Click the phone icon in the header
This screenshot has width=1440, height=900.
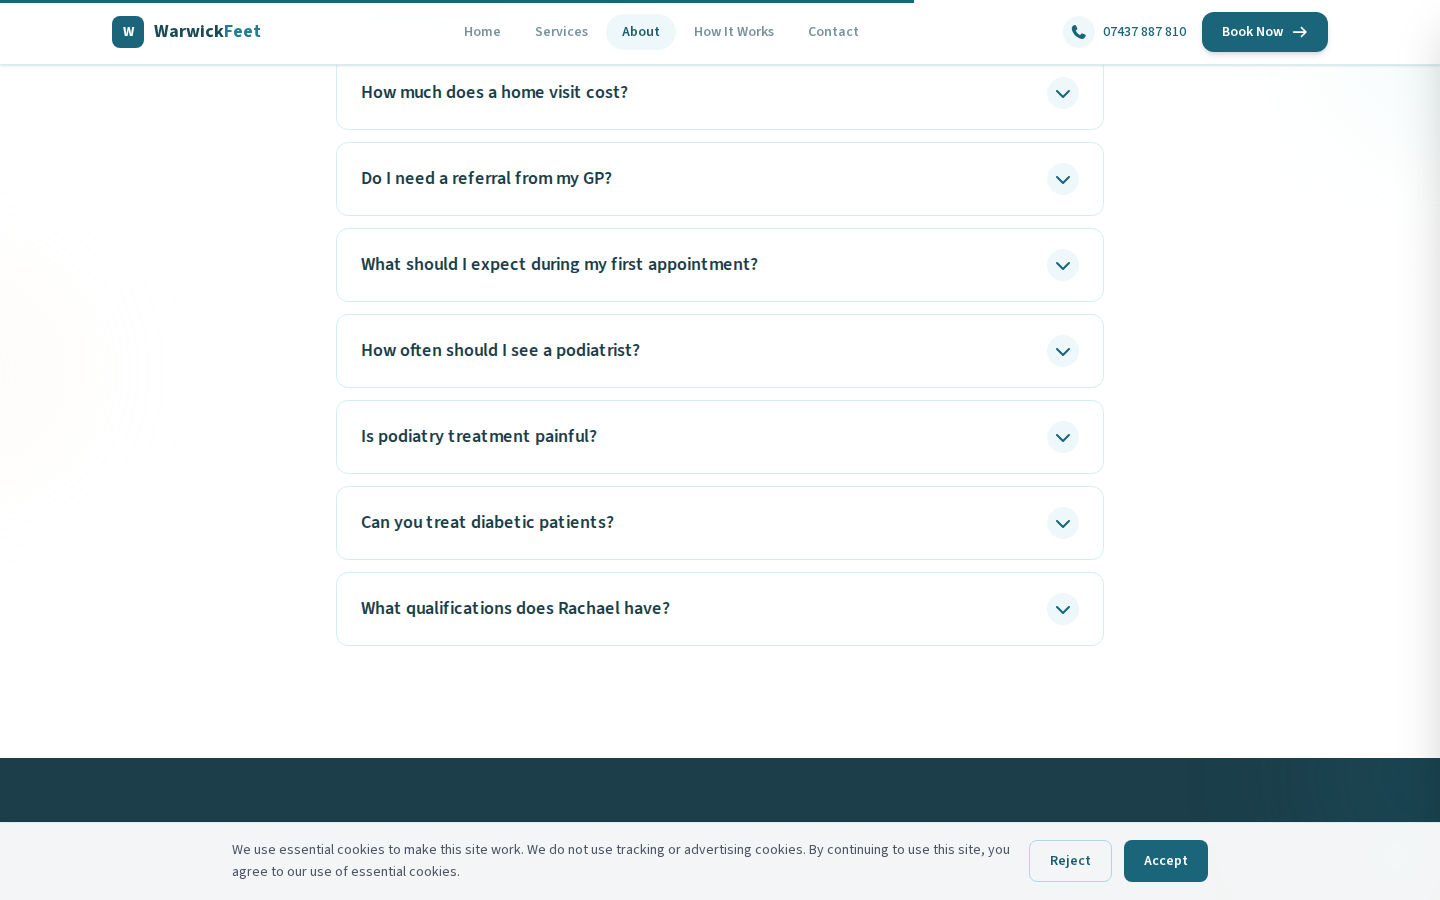(1078, 32)
